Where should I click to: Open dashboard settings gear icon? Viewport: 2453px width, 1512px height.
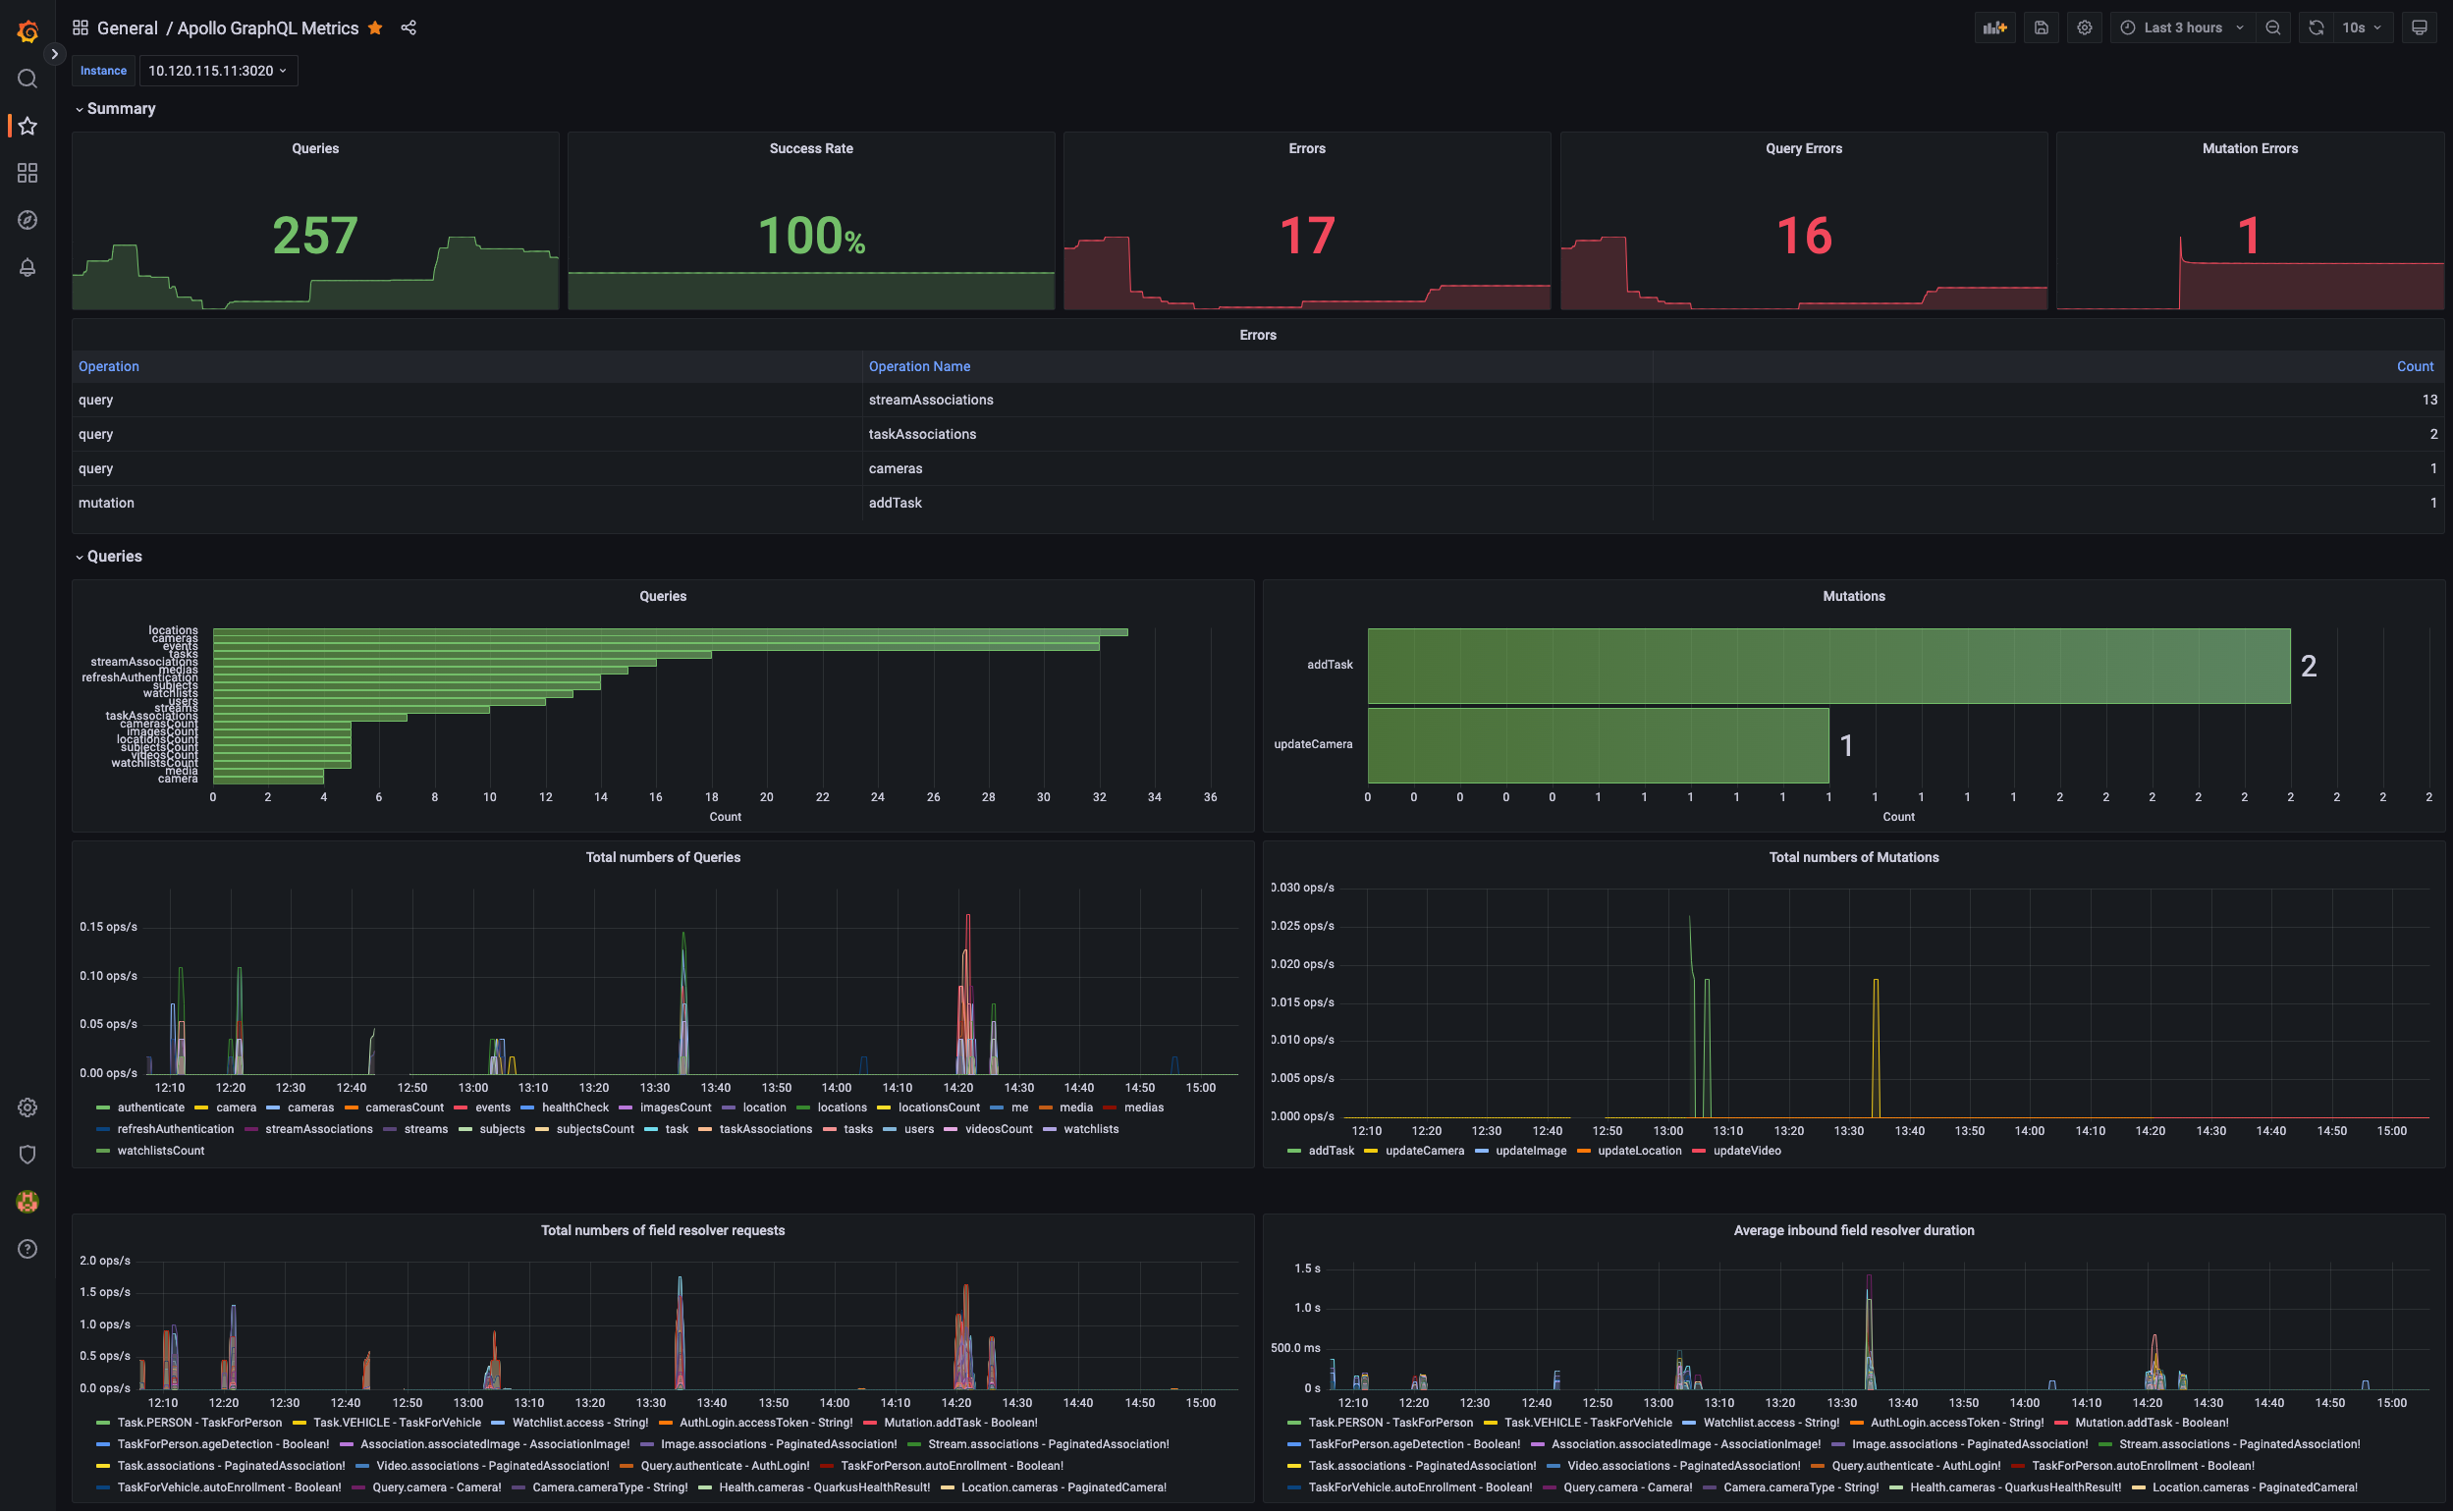pyautogui.click(x=2084, y=28)
